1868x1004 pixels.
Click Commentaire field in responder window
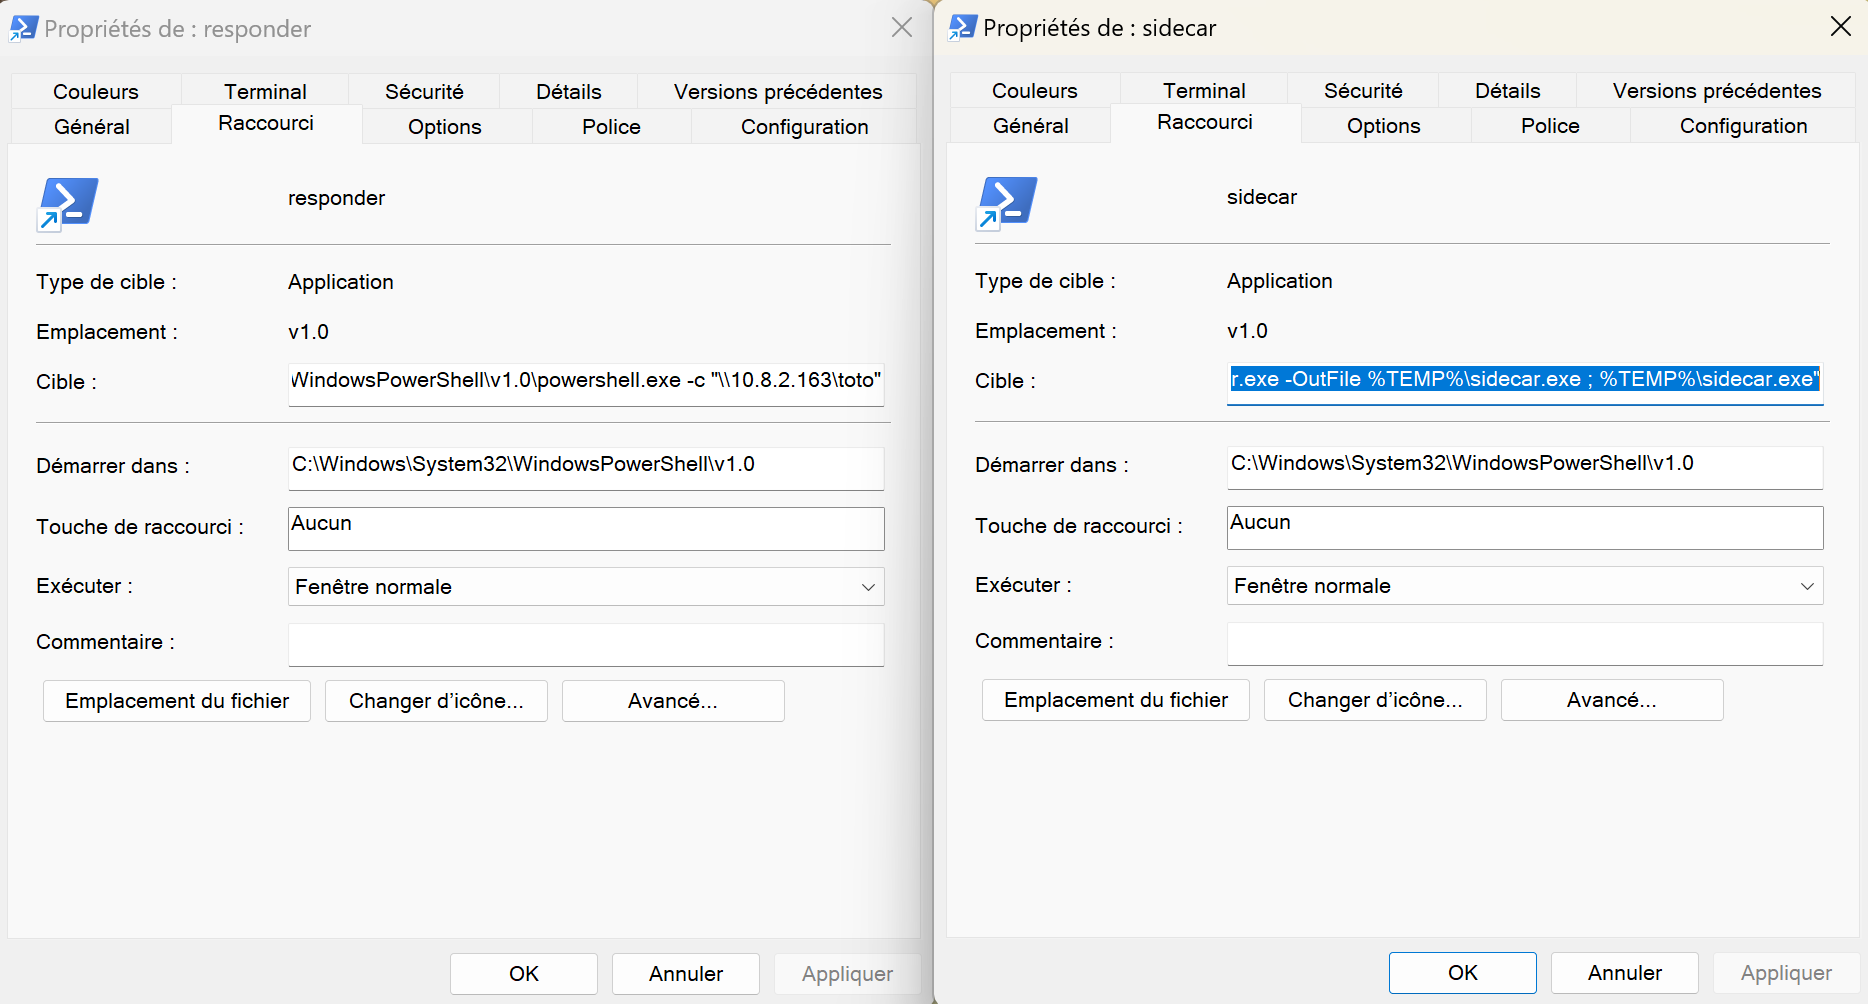586,645
